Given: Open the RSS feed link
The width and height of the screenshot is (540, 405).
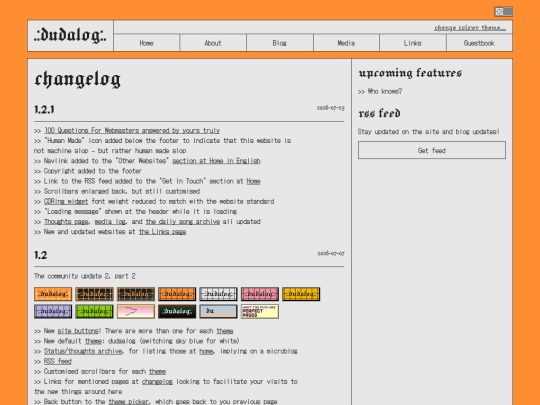Looking at the screenshot, I should coord(58,361).
